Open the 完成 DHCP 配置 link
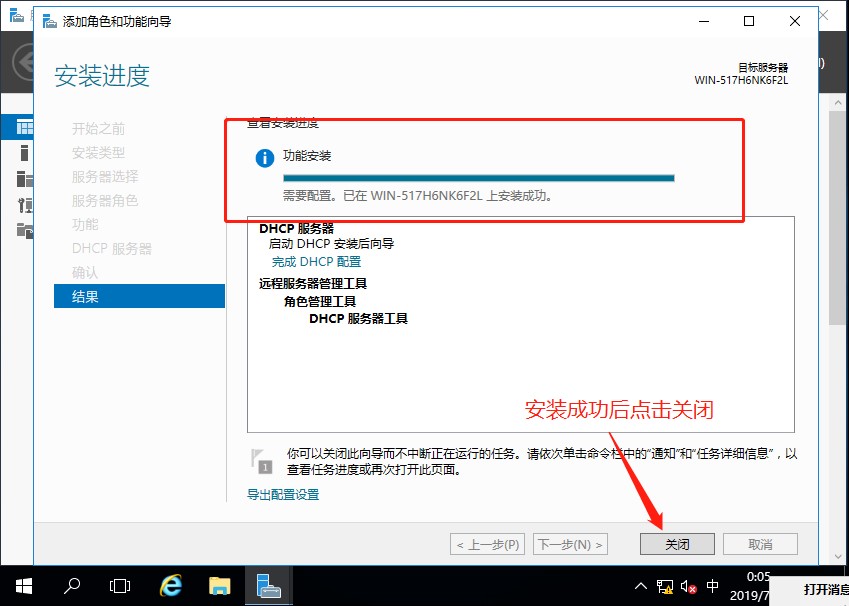 316,262
